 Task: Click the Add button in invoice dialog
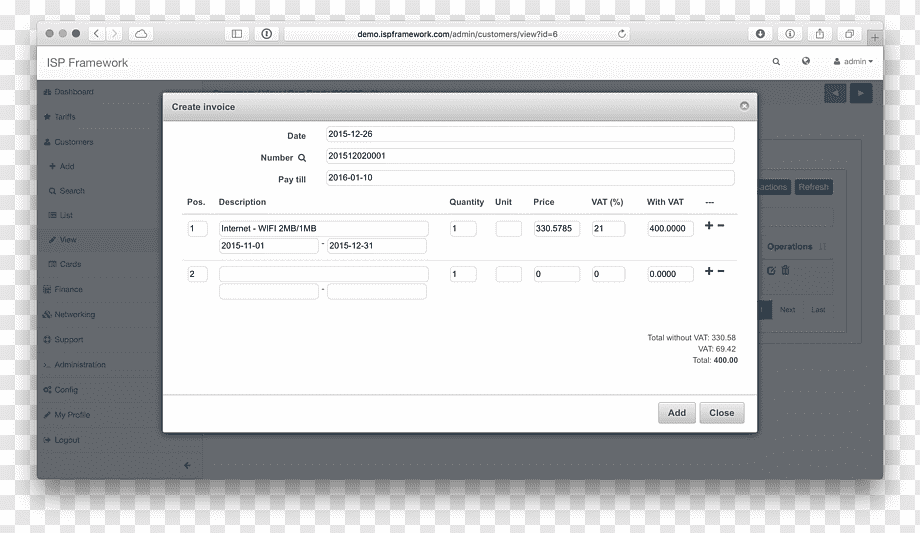677,413
